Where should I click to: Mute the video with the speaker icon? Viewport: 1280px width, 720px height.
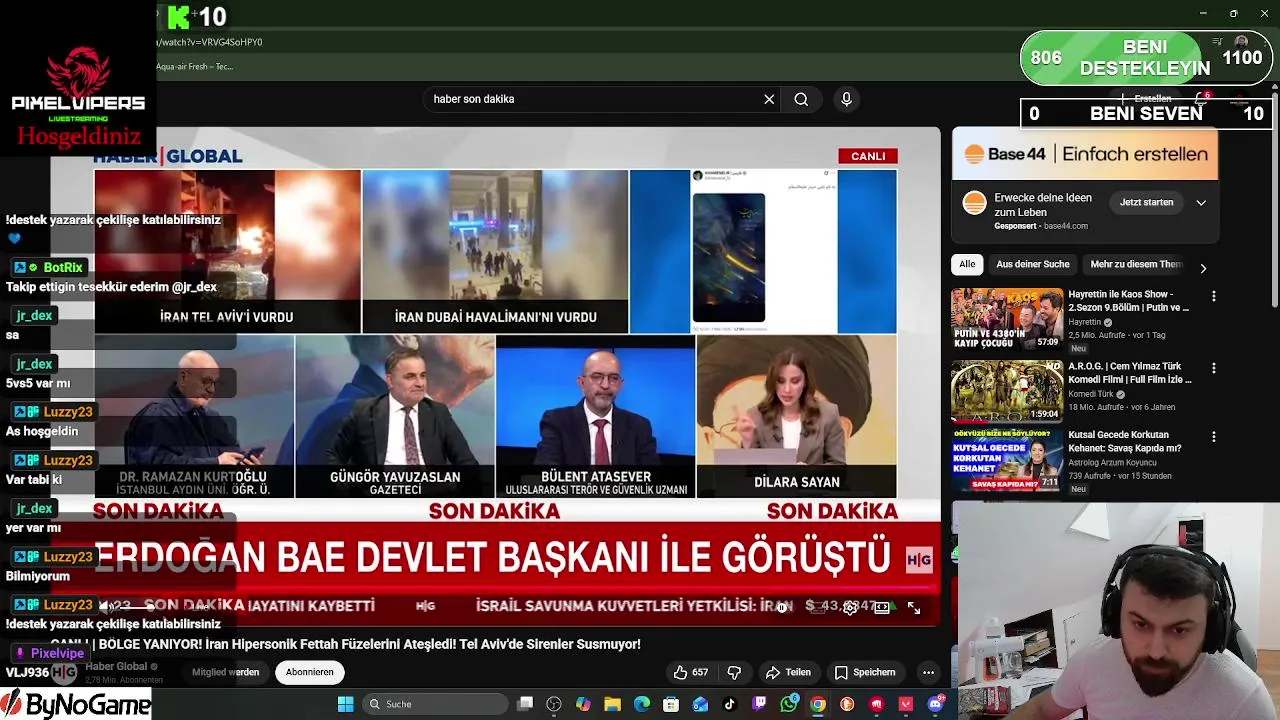point(105,606)
